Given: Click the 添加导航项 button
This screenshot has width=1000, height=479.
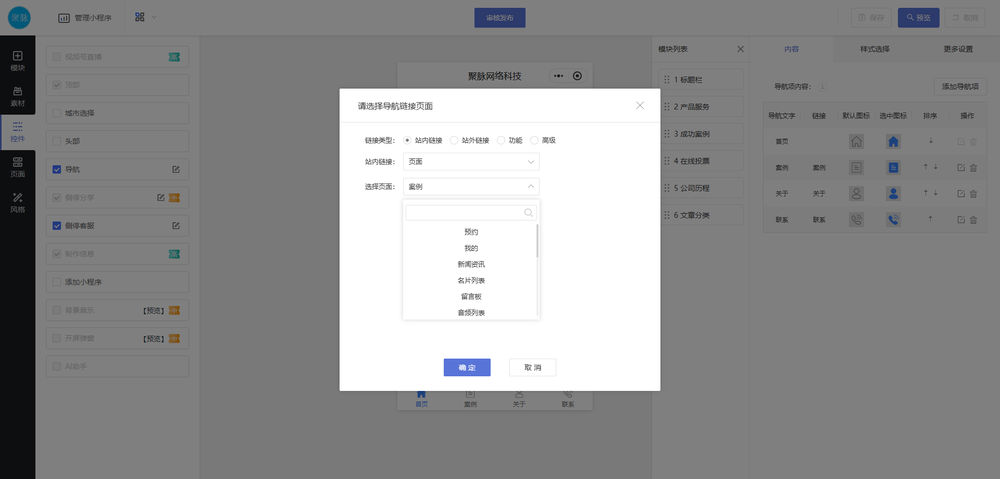Looking at the screenshot, I should (x=960, y=87).
